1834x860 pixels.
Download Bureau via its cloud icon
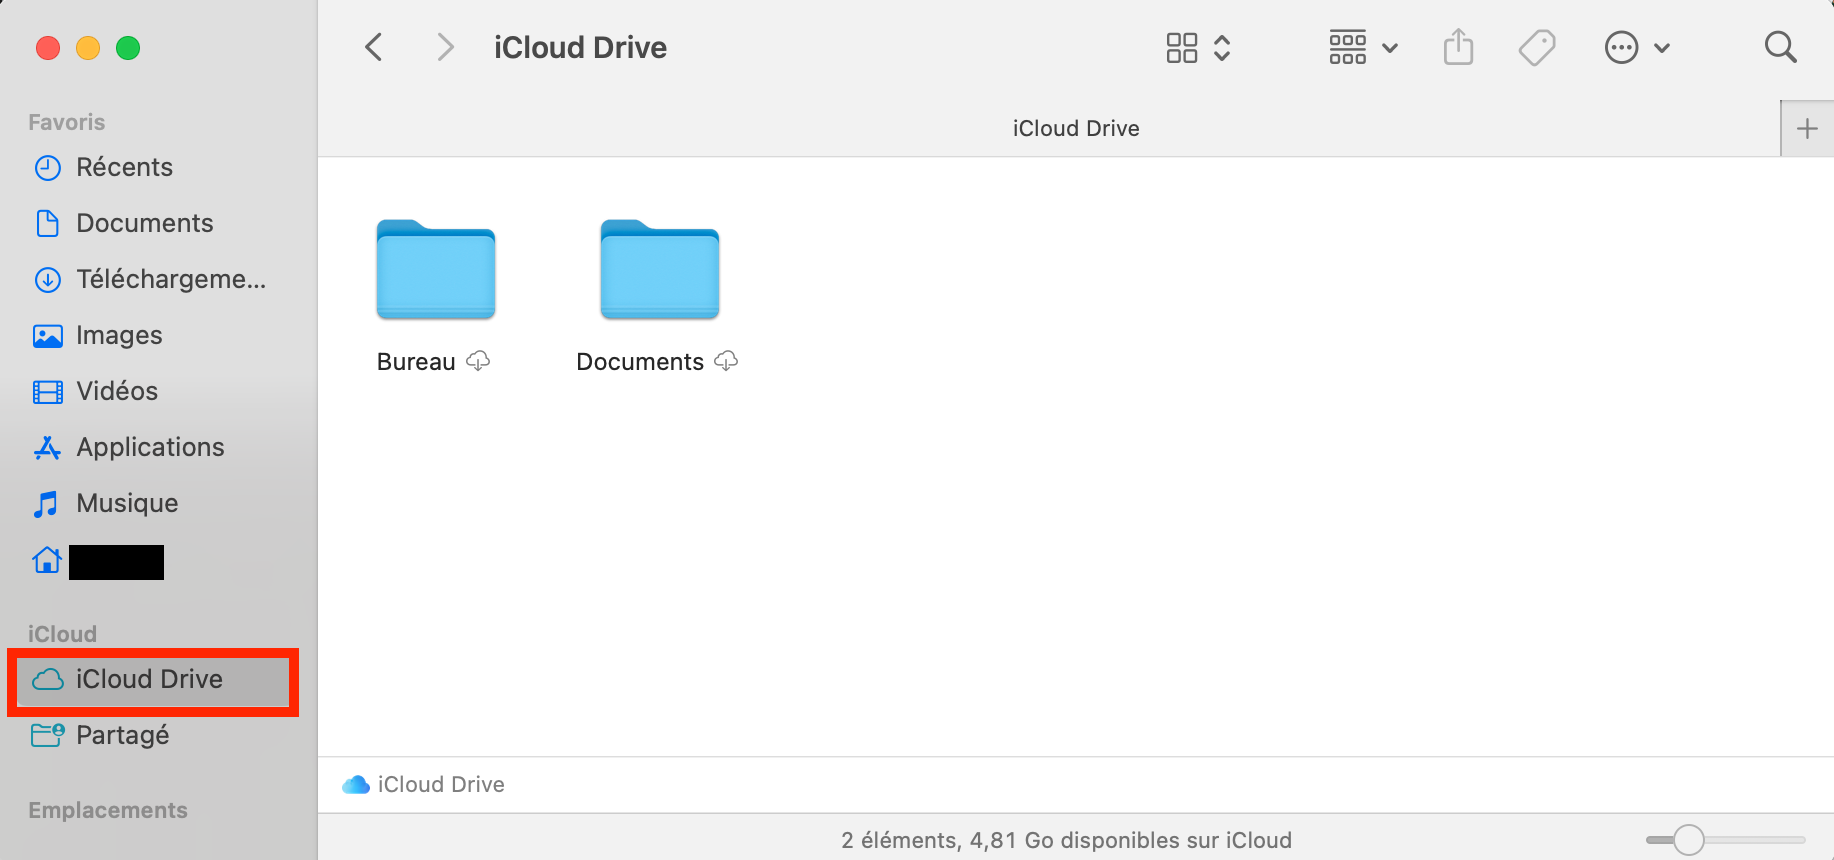(478, 361)
